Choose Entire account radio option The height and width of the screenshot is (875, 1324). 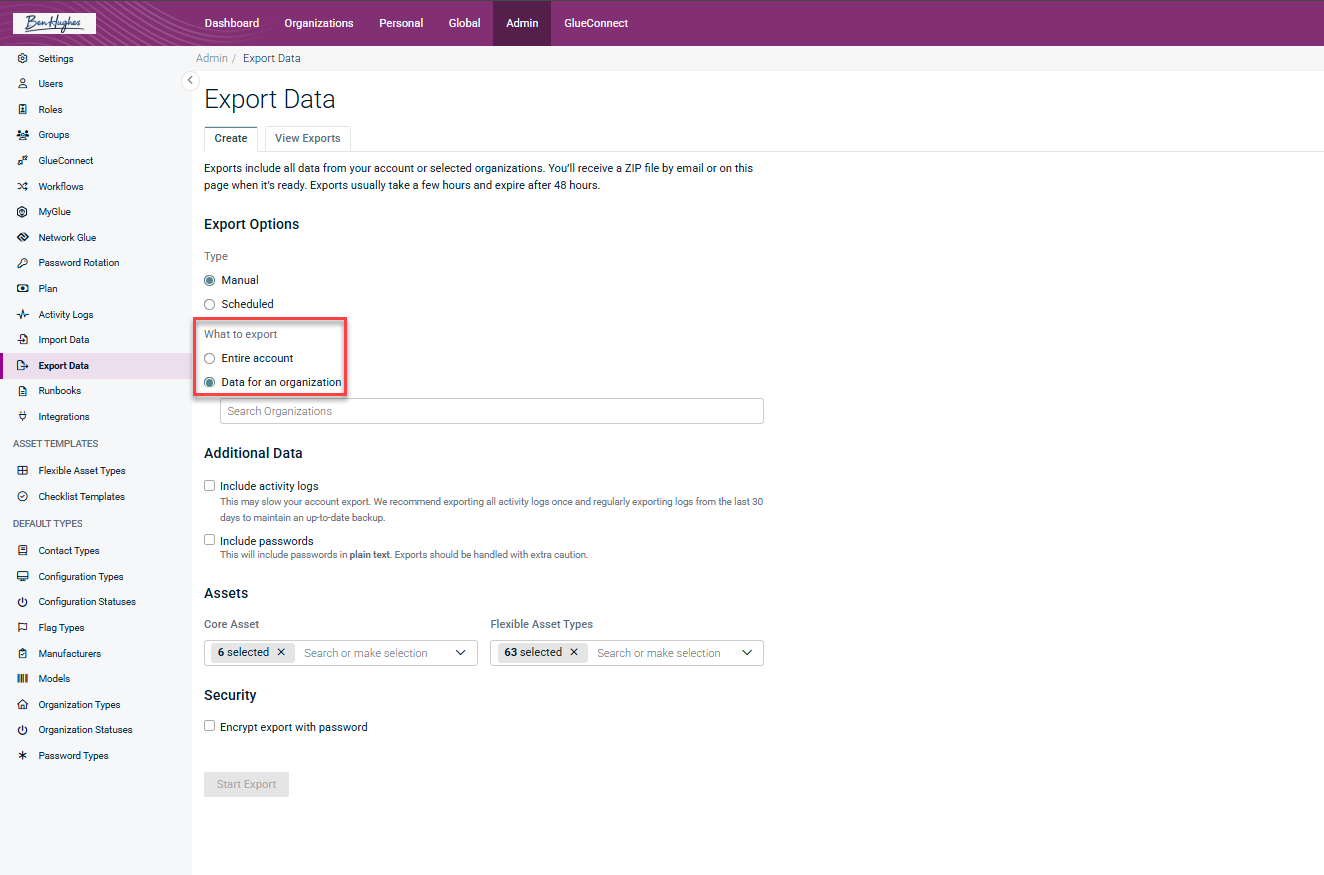pos(210,358)
